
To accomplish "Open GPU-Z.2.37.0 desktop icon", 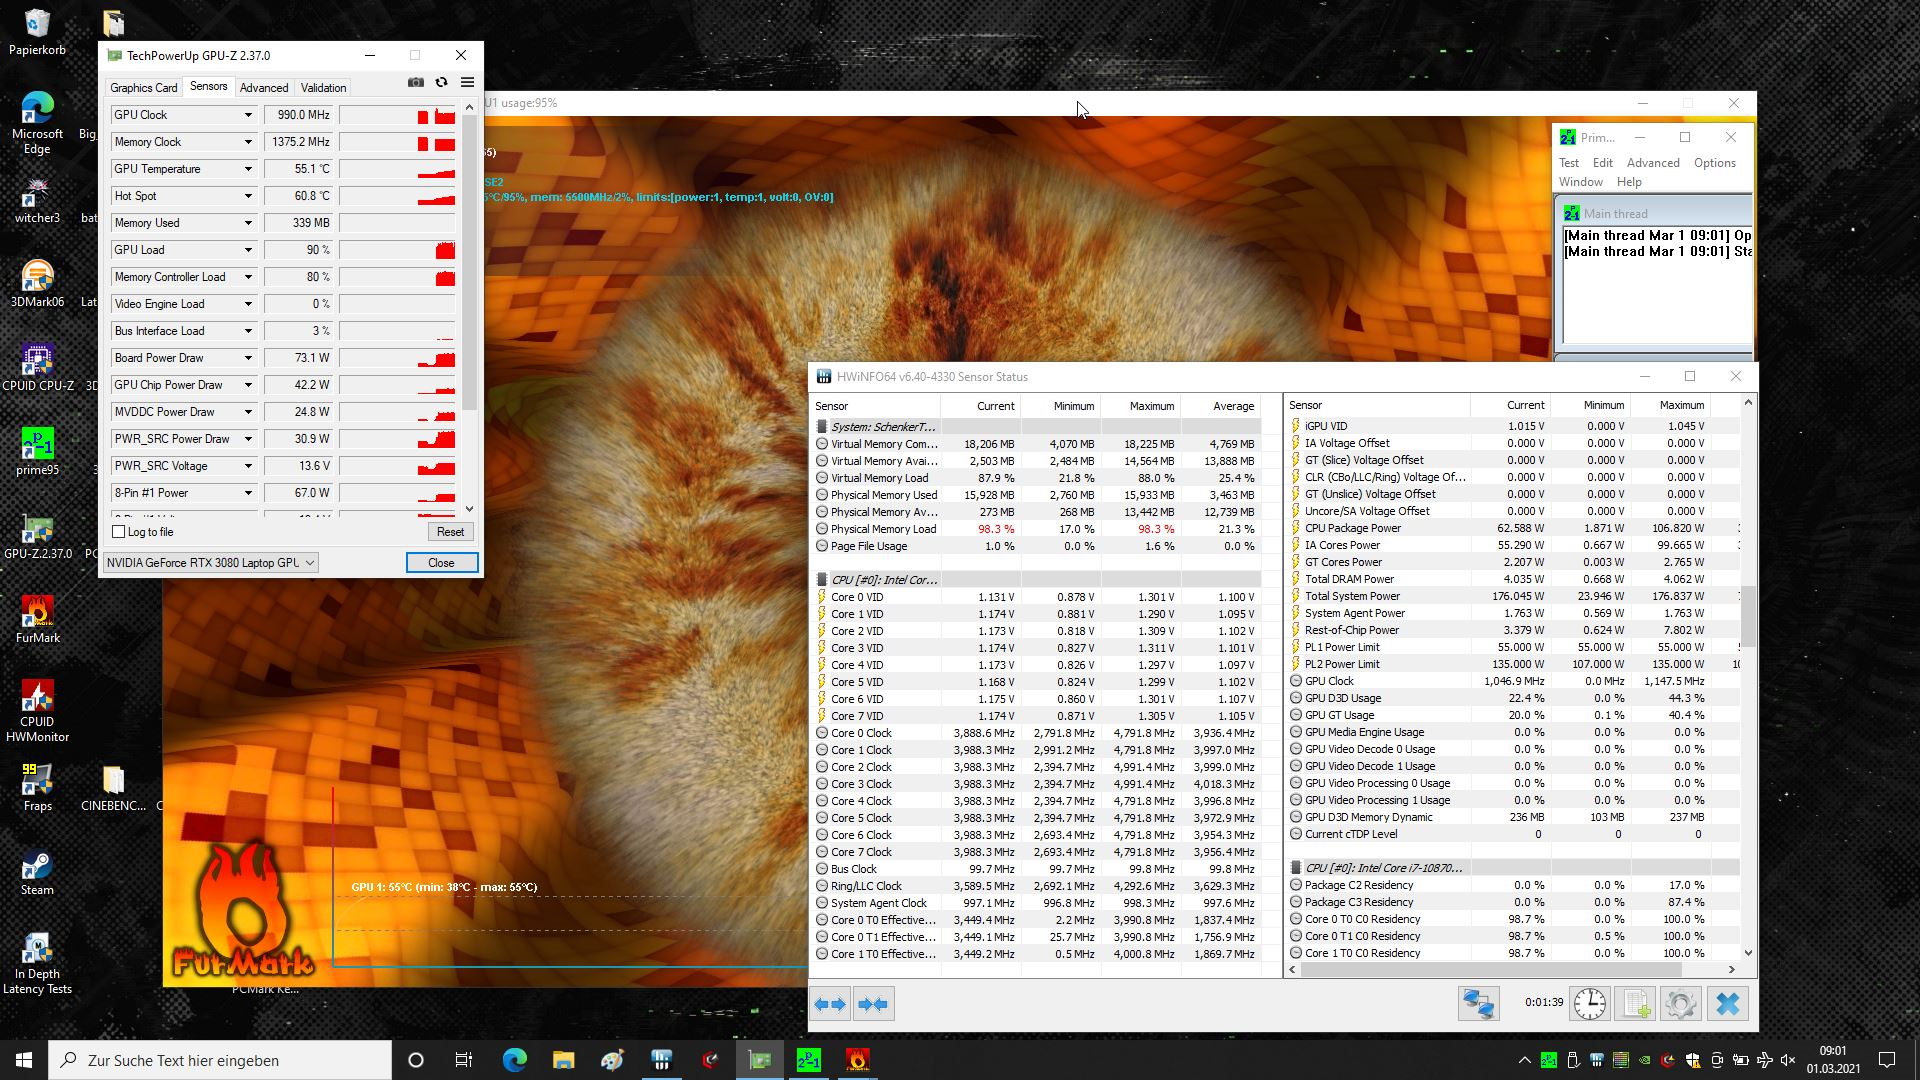I will [37, 536].
